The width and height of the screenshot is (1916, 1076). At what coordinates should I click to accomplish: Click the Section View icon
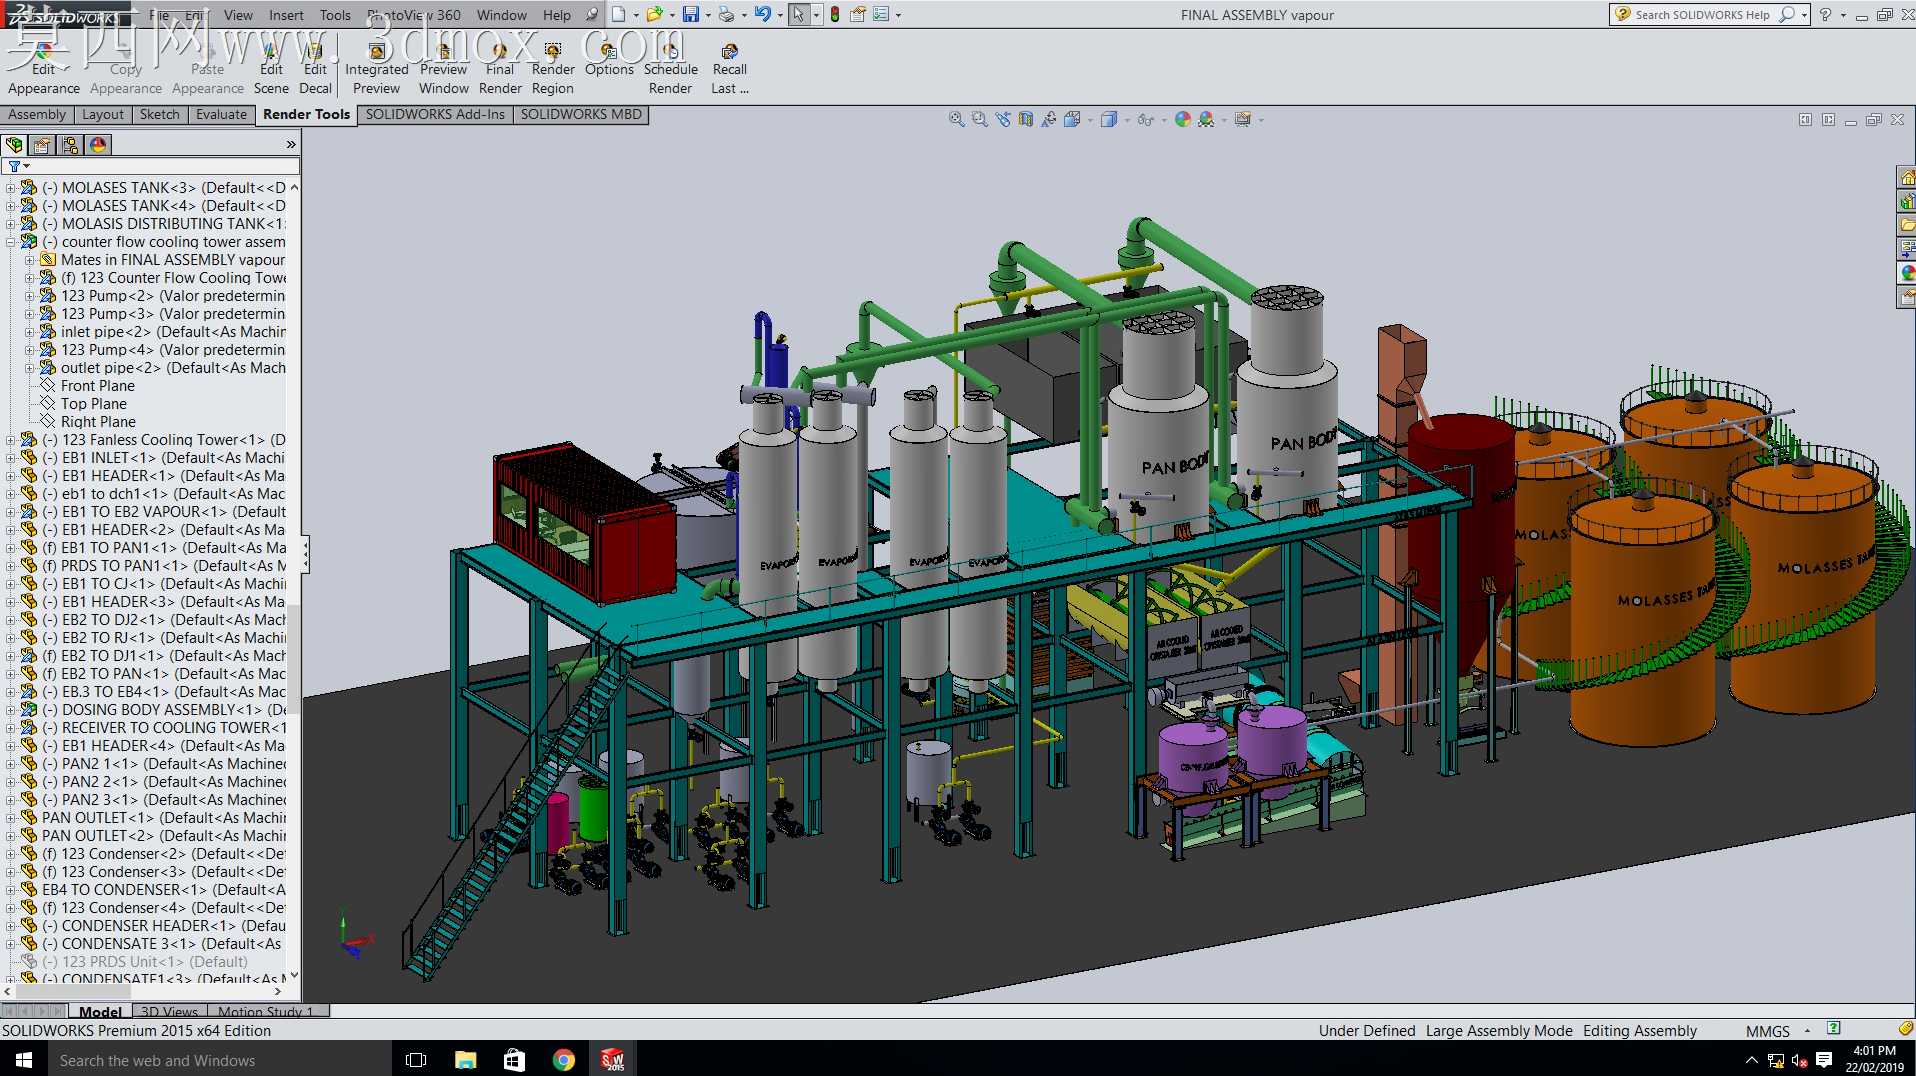tap(1026, 120)
